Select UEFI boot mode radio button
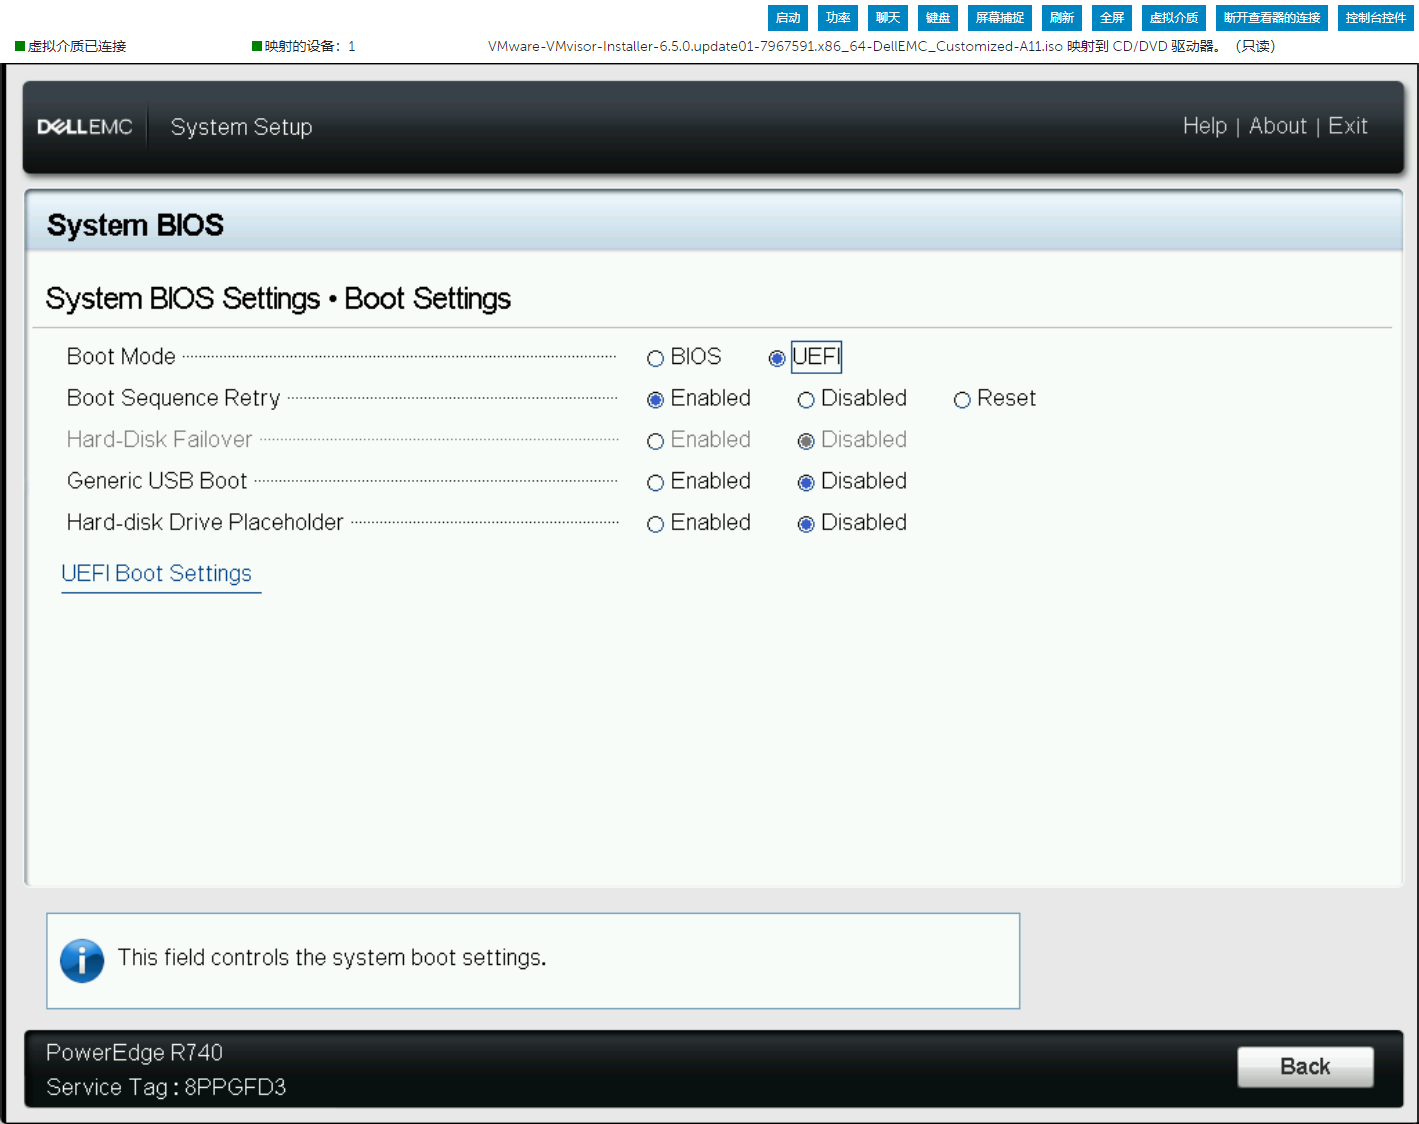The image size is (1419, 1124). coord(777,358)
